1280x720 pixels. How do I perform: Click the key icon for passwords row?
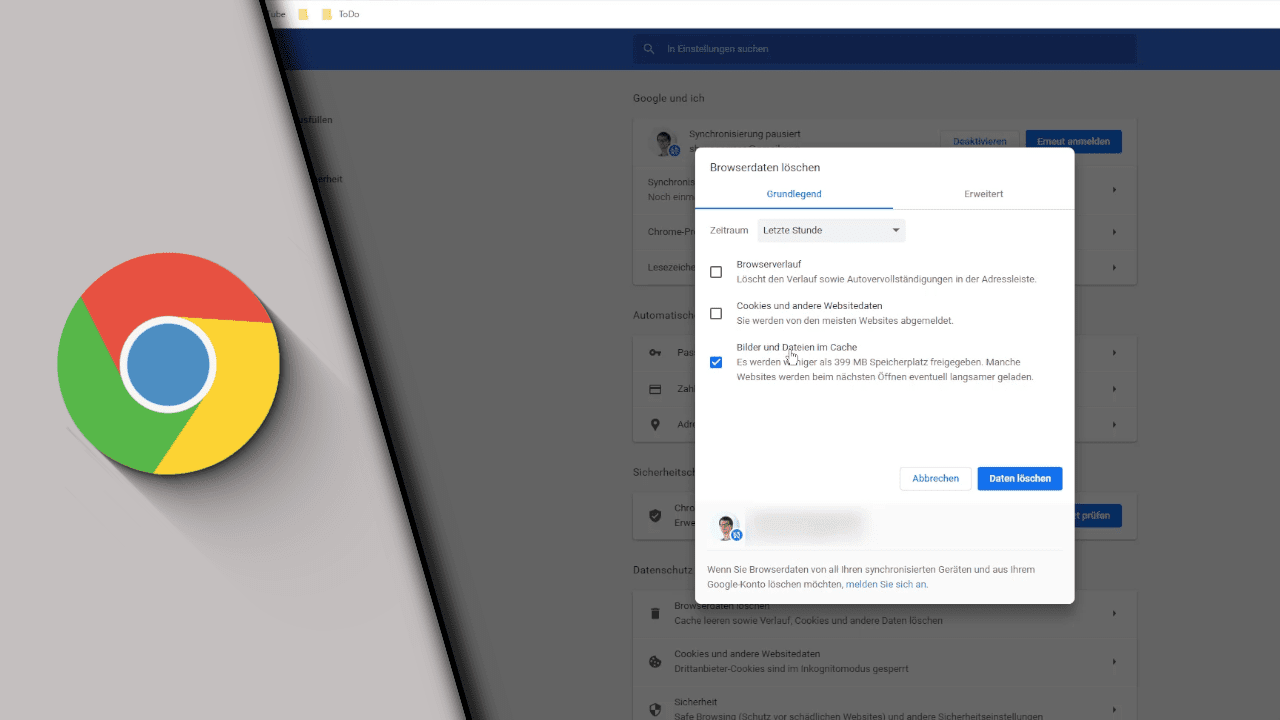point(655,352)
